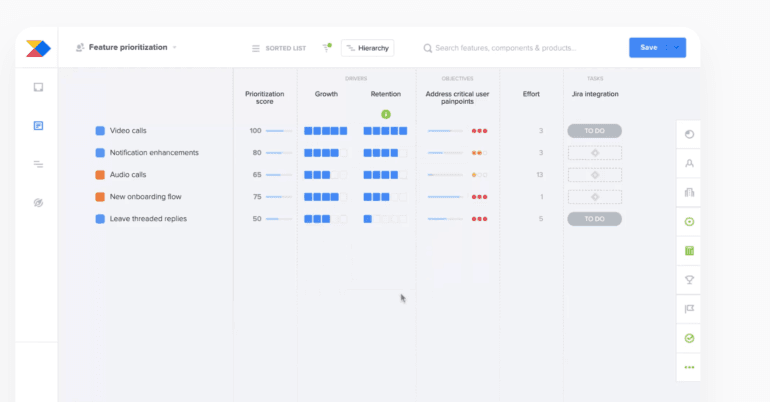Adjust Growth rating for Video calls
770x402 pixels.
[x=326, y=131]
